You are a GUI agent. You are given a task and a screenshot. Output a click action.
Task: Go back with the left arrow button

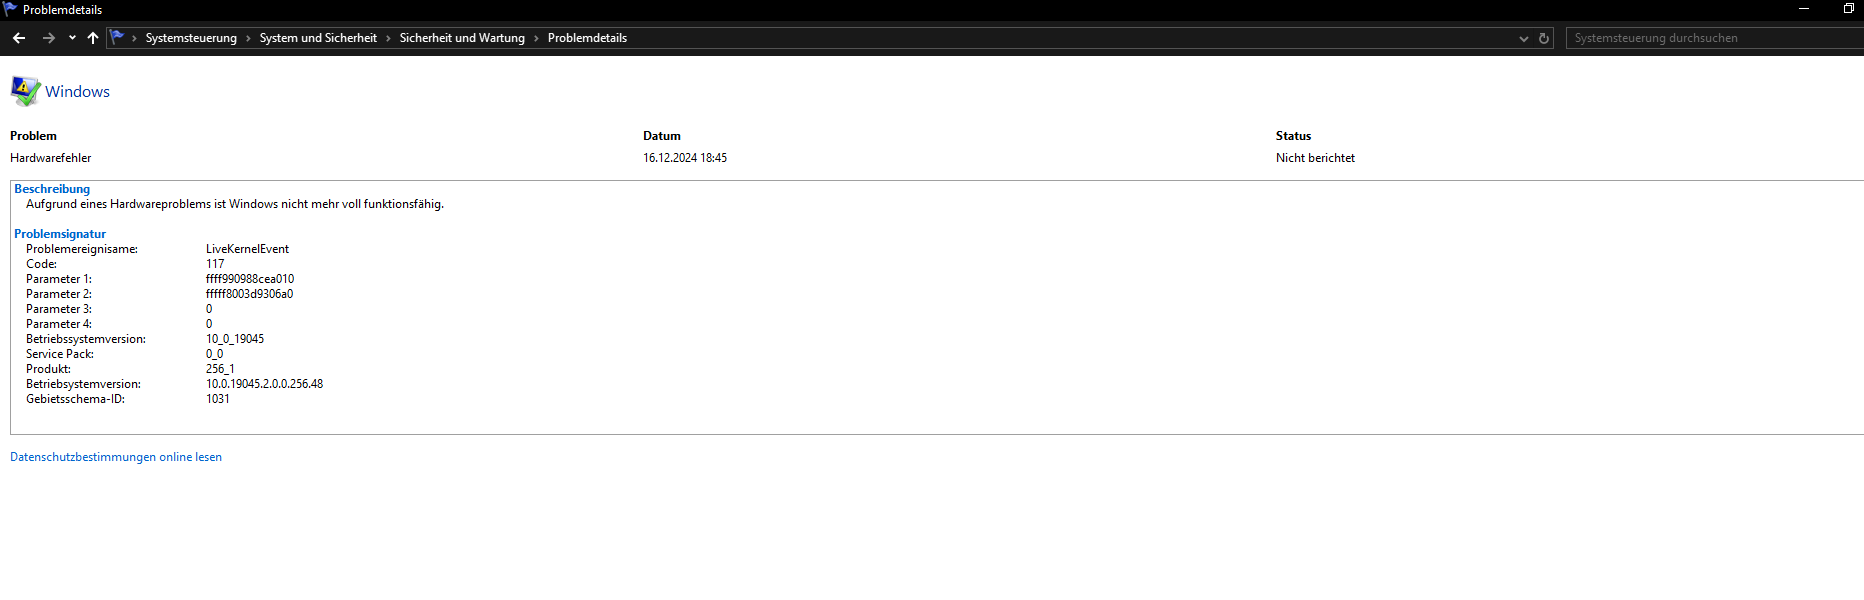(x=19, y=38)
